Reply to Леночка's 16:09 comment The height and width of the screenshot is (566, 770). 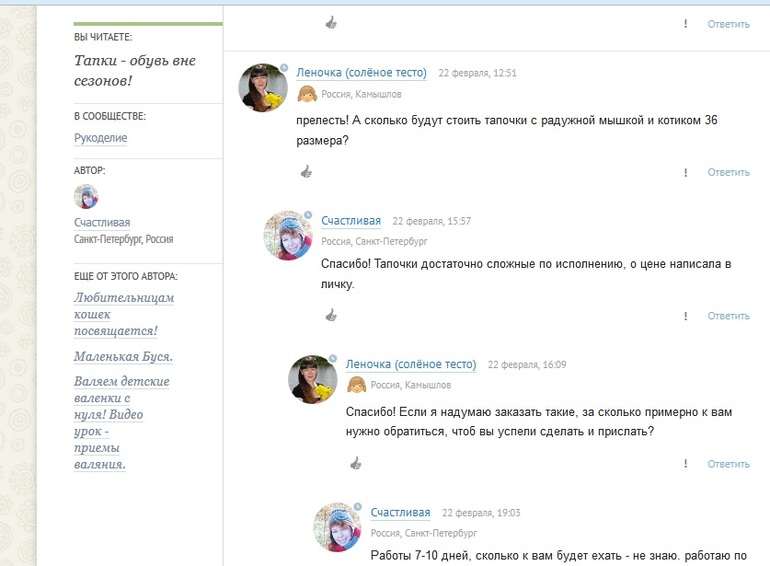(x=728, y=464)
